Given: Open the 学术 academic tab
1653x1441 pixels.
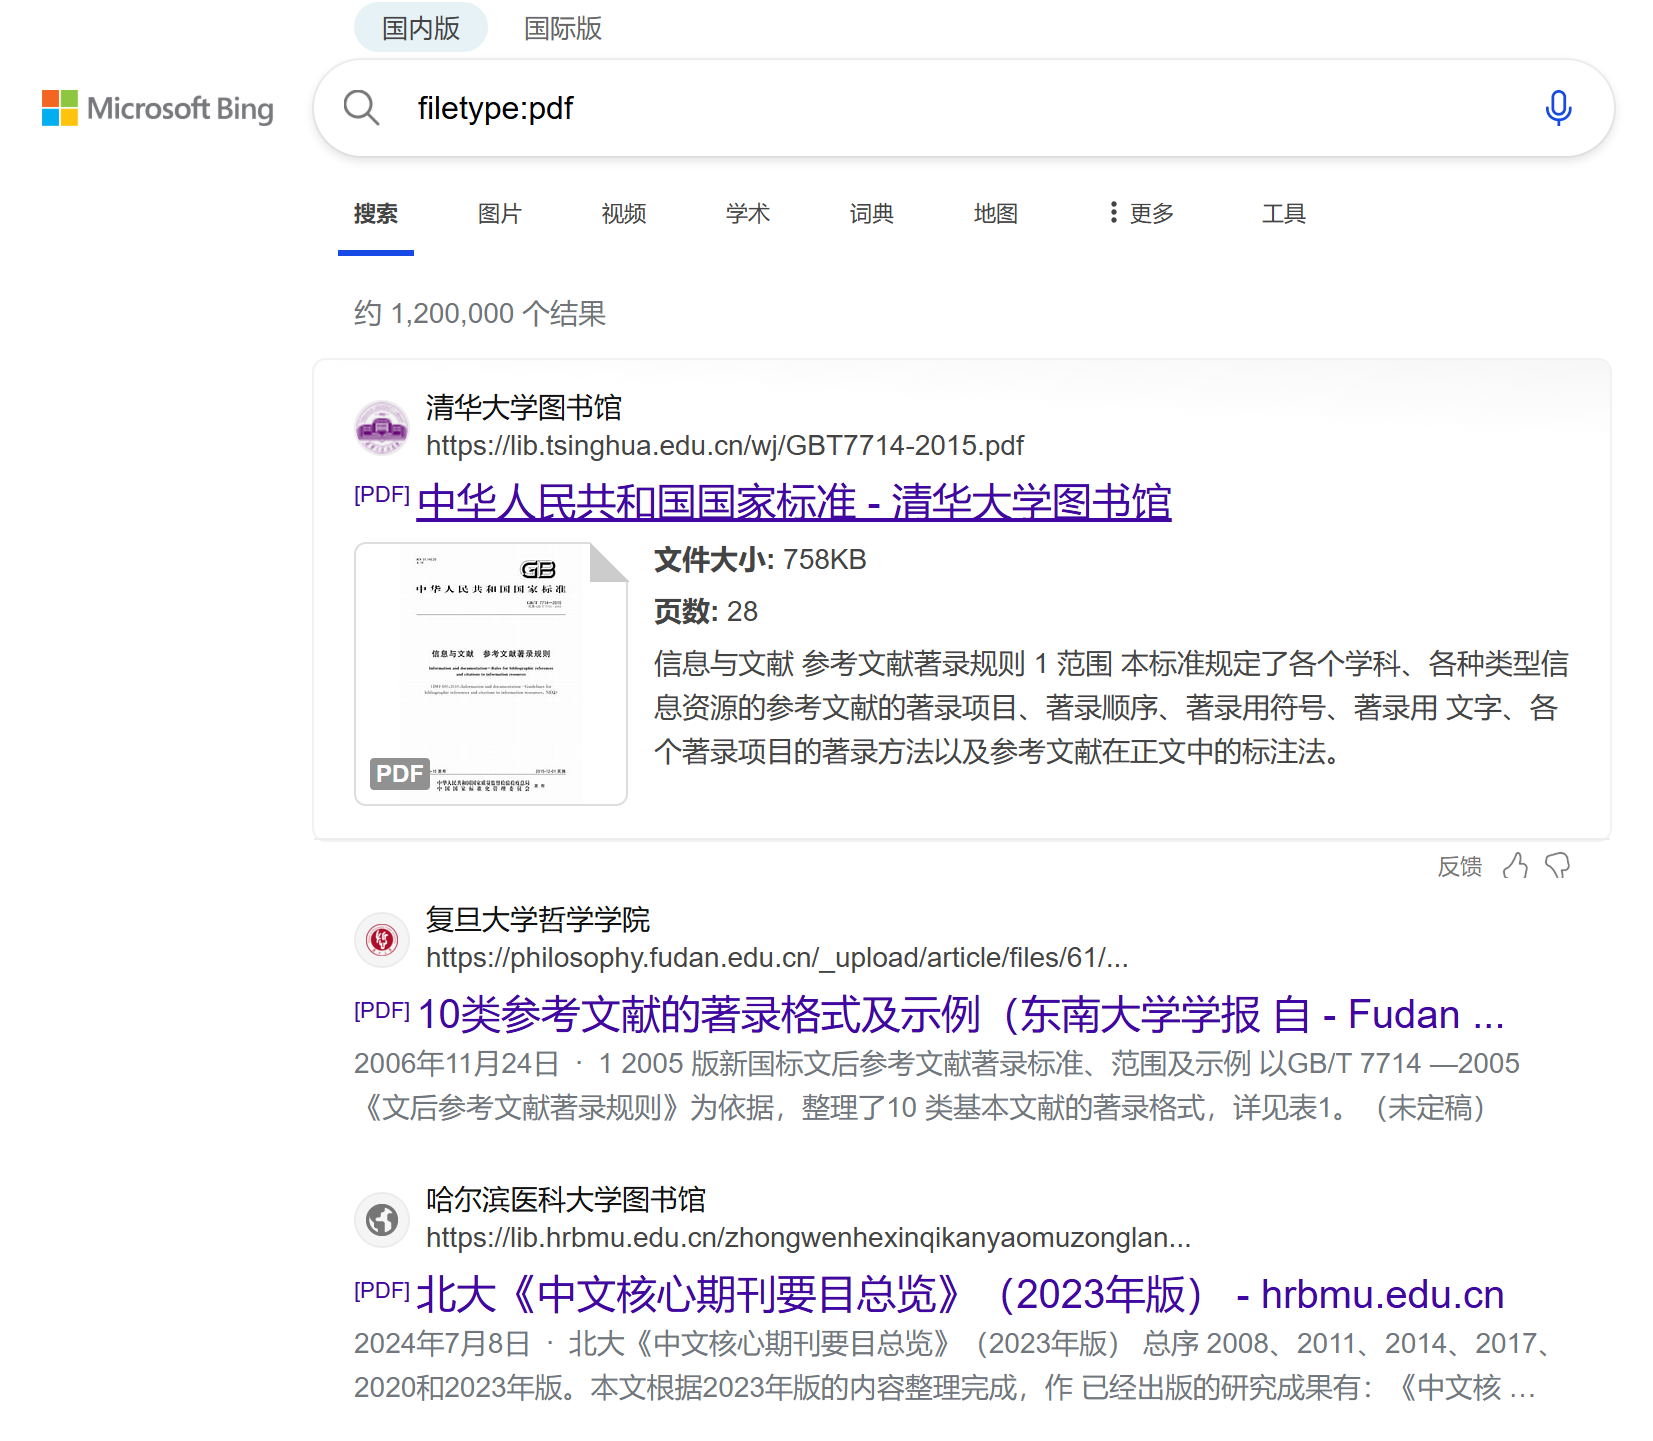Looking at the screenshot, I should pos(748,213).
